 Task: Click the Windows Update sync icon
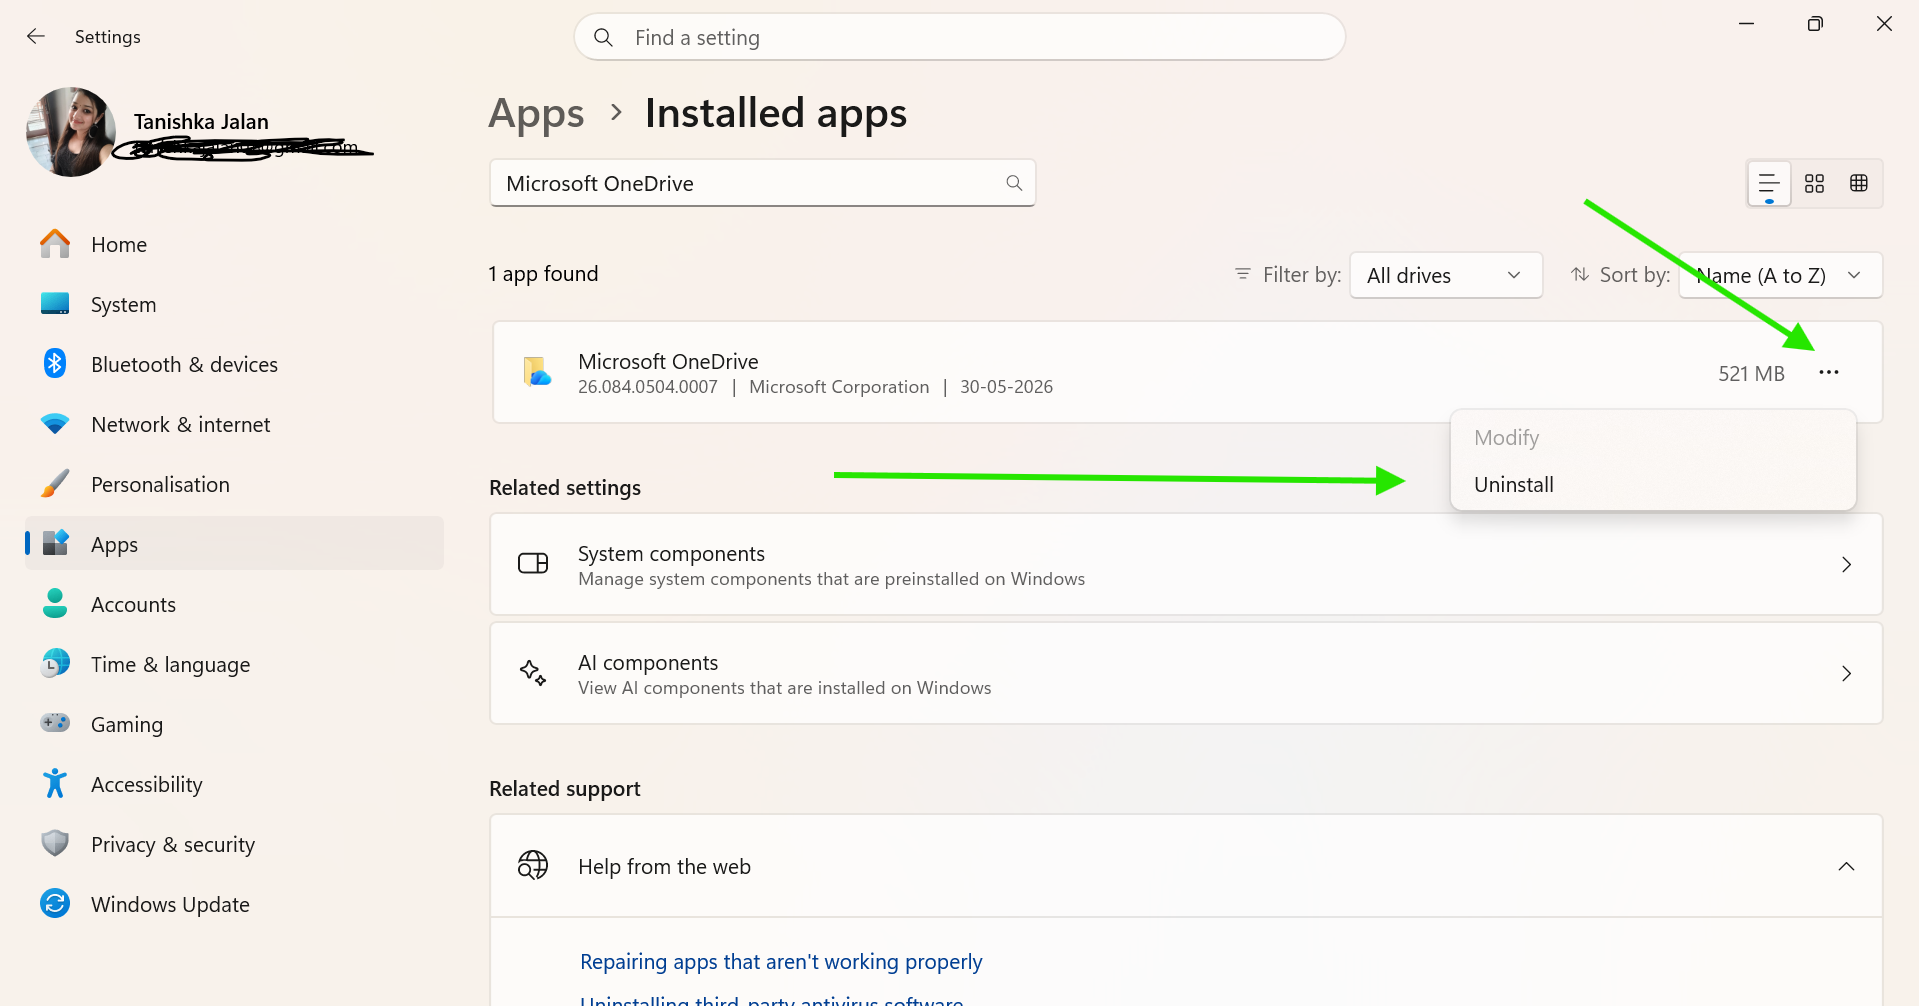pyautogui.click(x=55, y=904)
